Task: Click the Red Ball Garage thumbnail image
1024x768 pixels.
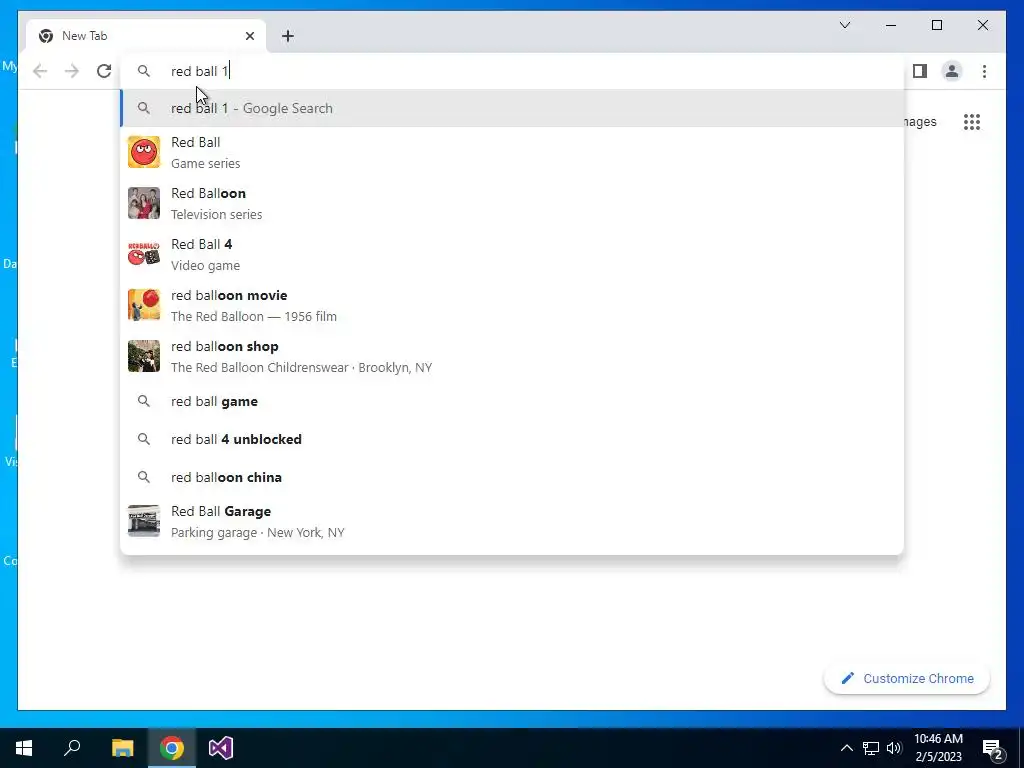Action: tap(144, 521)
